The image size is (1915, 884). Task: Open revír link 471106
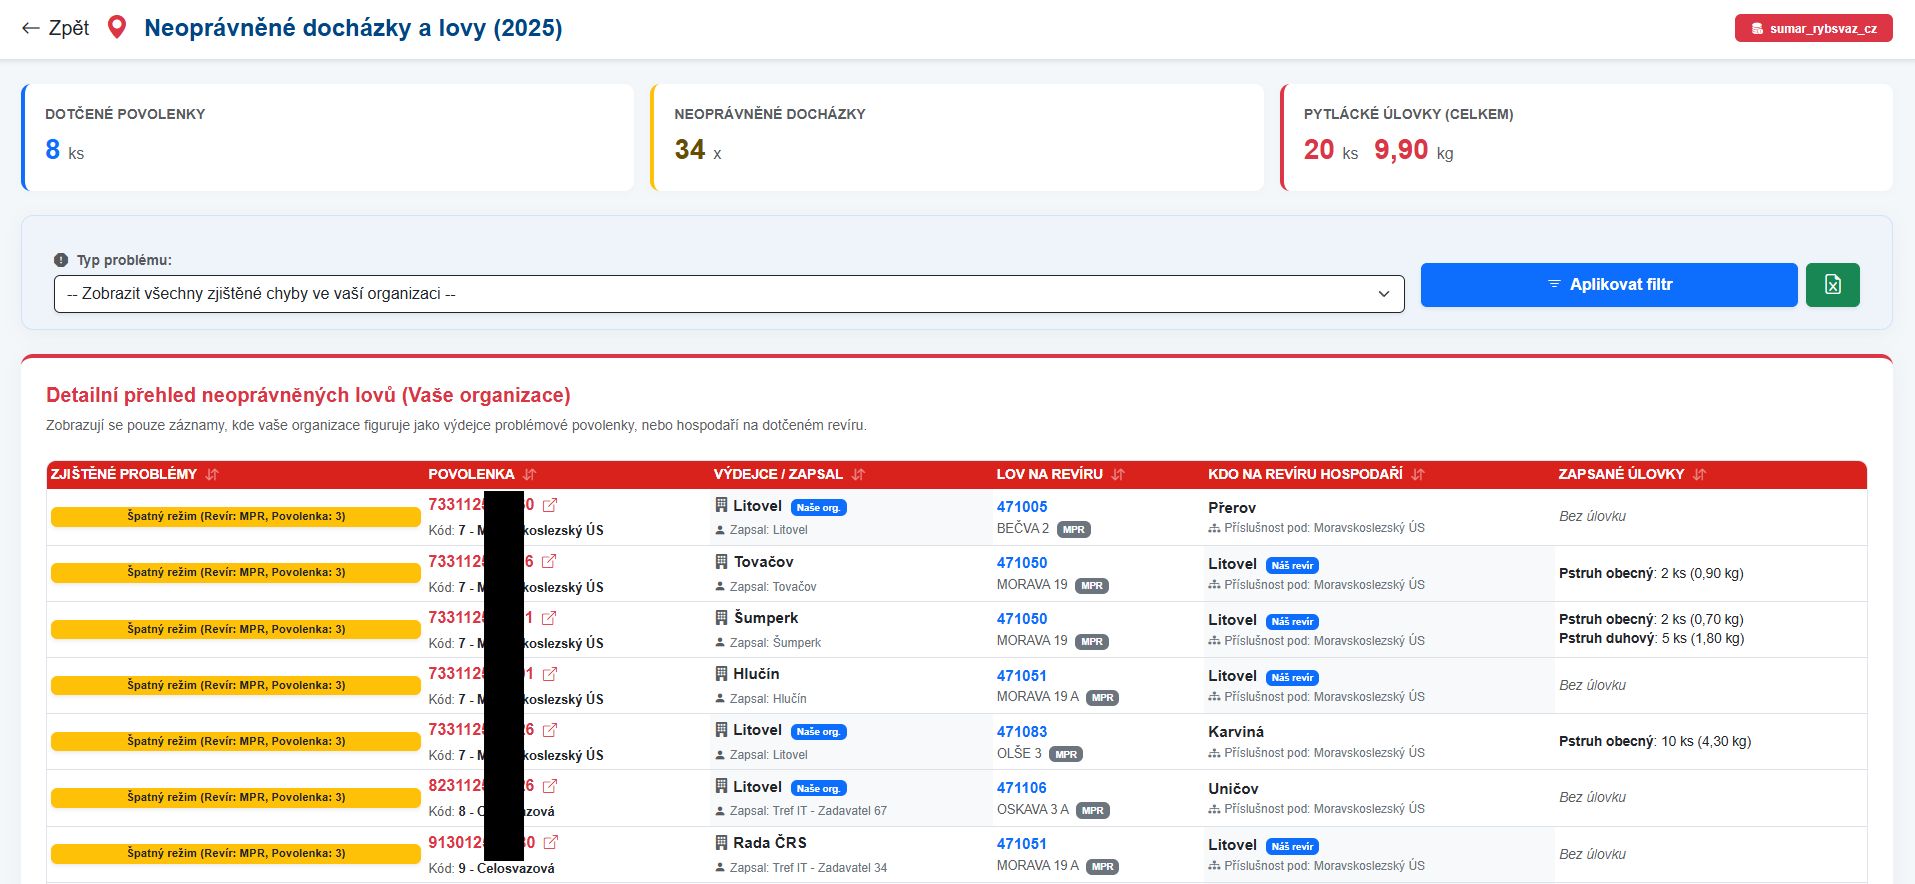click(1021, 788)
